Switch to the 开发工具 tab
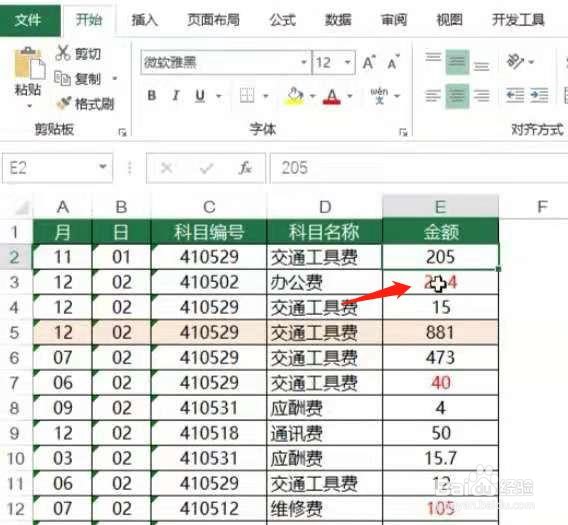The image size is (568, 525). [518, 20]
